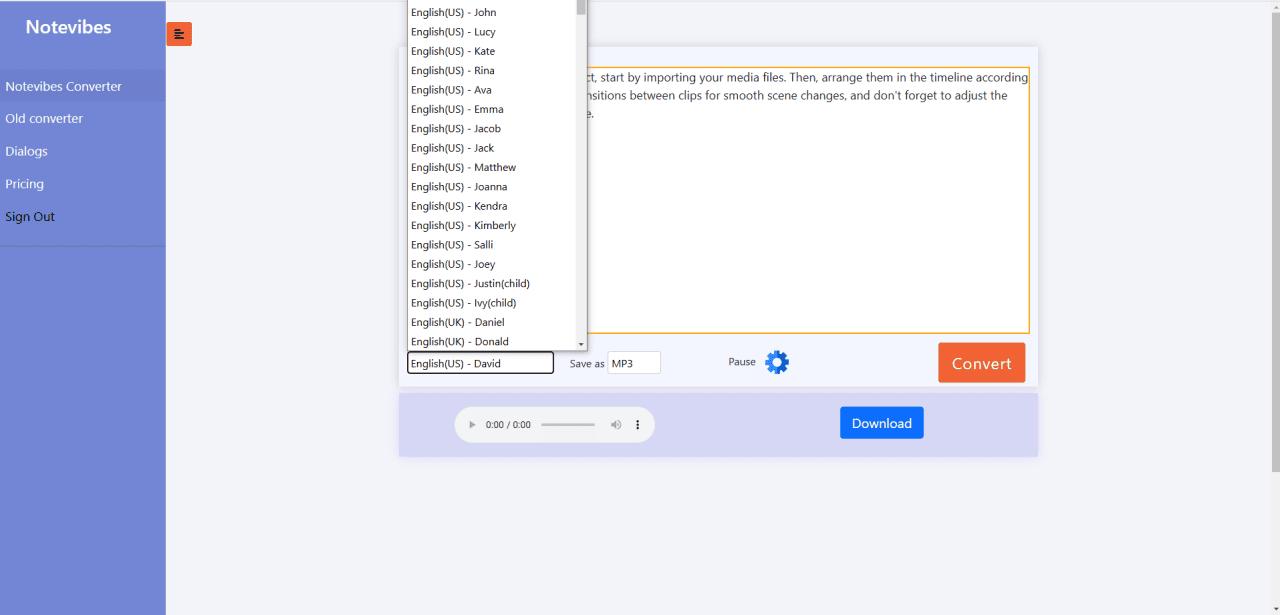Click the audio playback seek bar
The image size is (1280, 615).
(x=569, y=424)
